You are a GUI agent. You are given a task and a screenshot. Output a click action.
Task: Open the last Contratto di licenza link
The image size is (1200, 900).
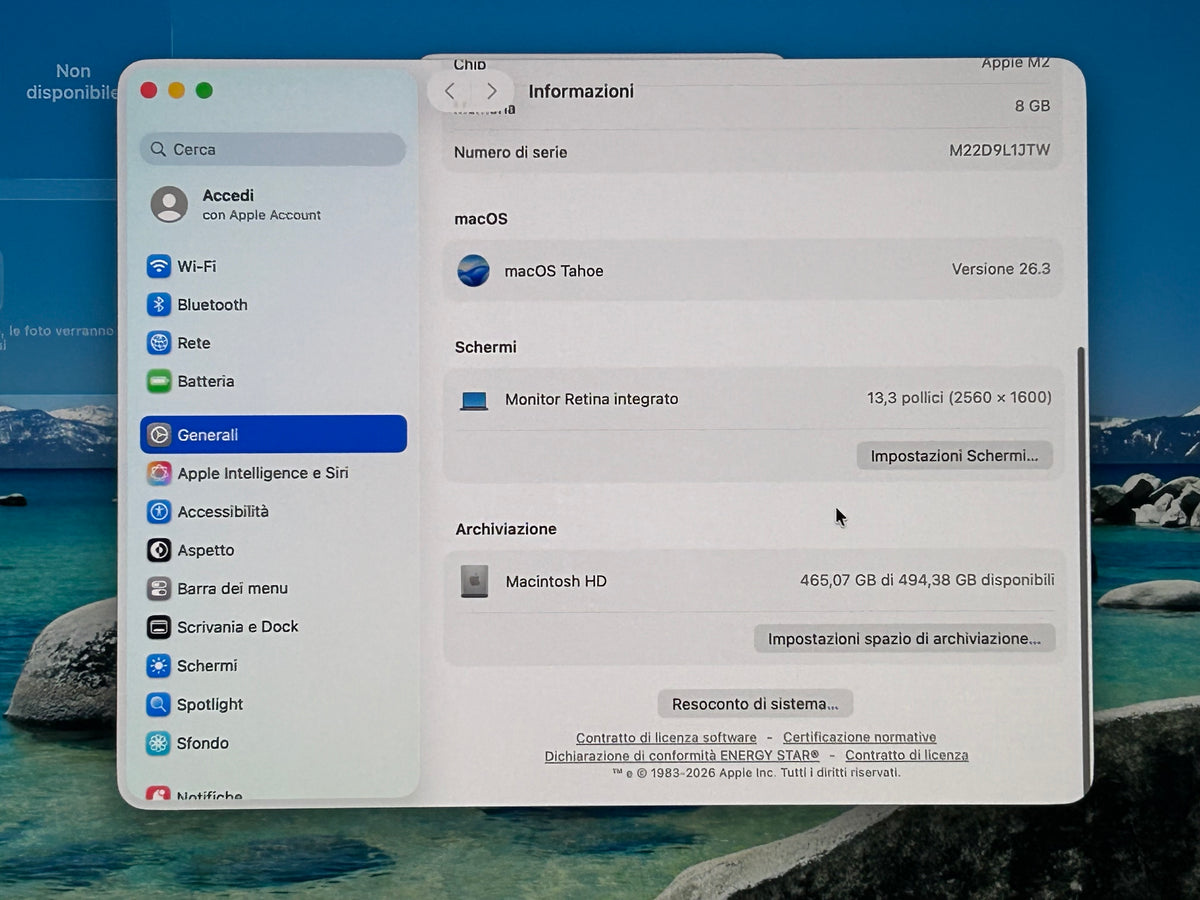907,755
